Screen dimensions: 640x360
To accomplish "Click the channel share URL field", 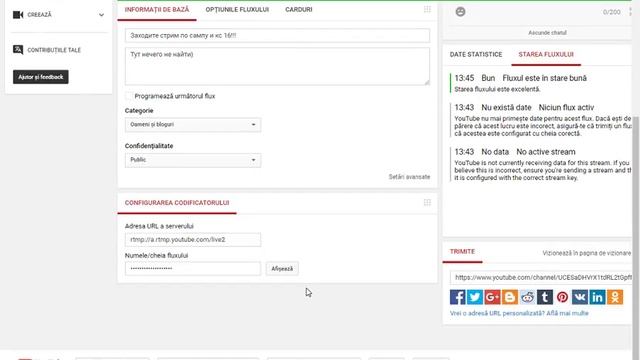I will point(541,278).
